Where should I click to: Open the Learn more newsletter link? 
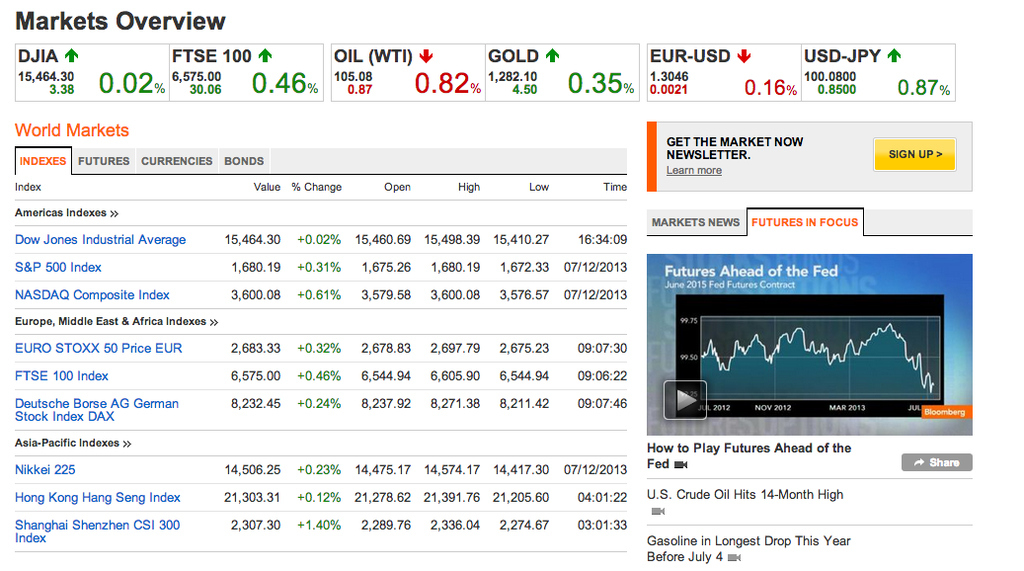point(694,171)
